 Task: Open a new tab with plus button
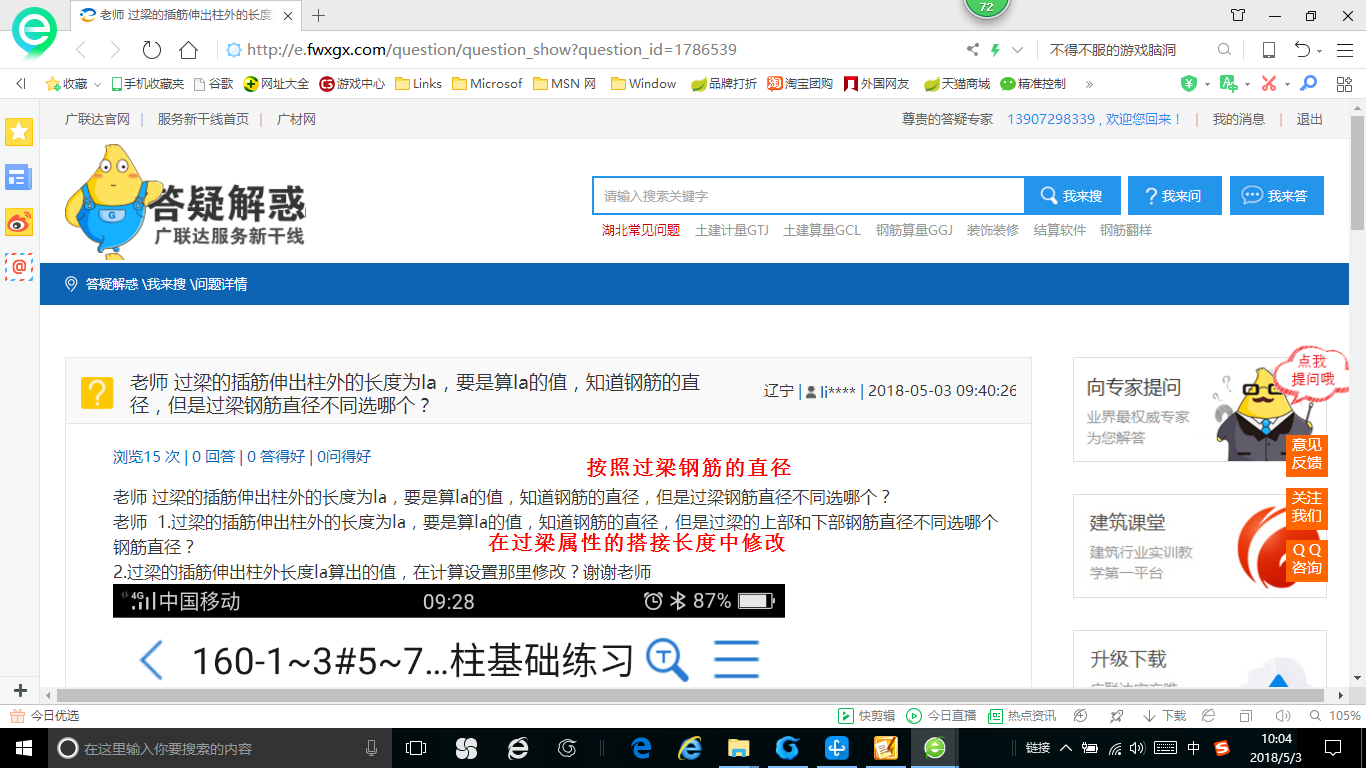(x=319, y=15)
